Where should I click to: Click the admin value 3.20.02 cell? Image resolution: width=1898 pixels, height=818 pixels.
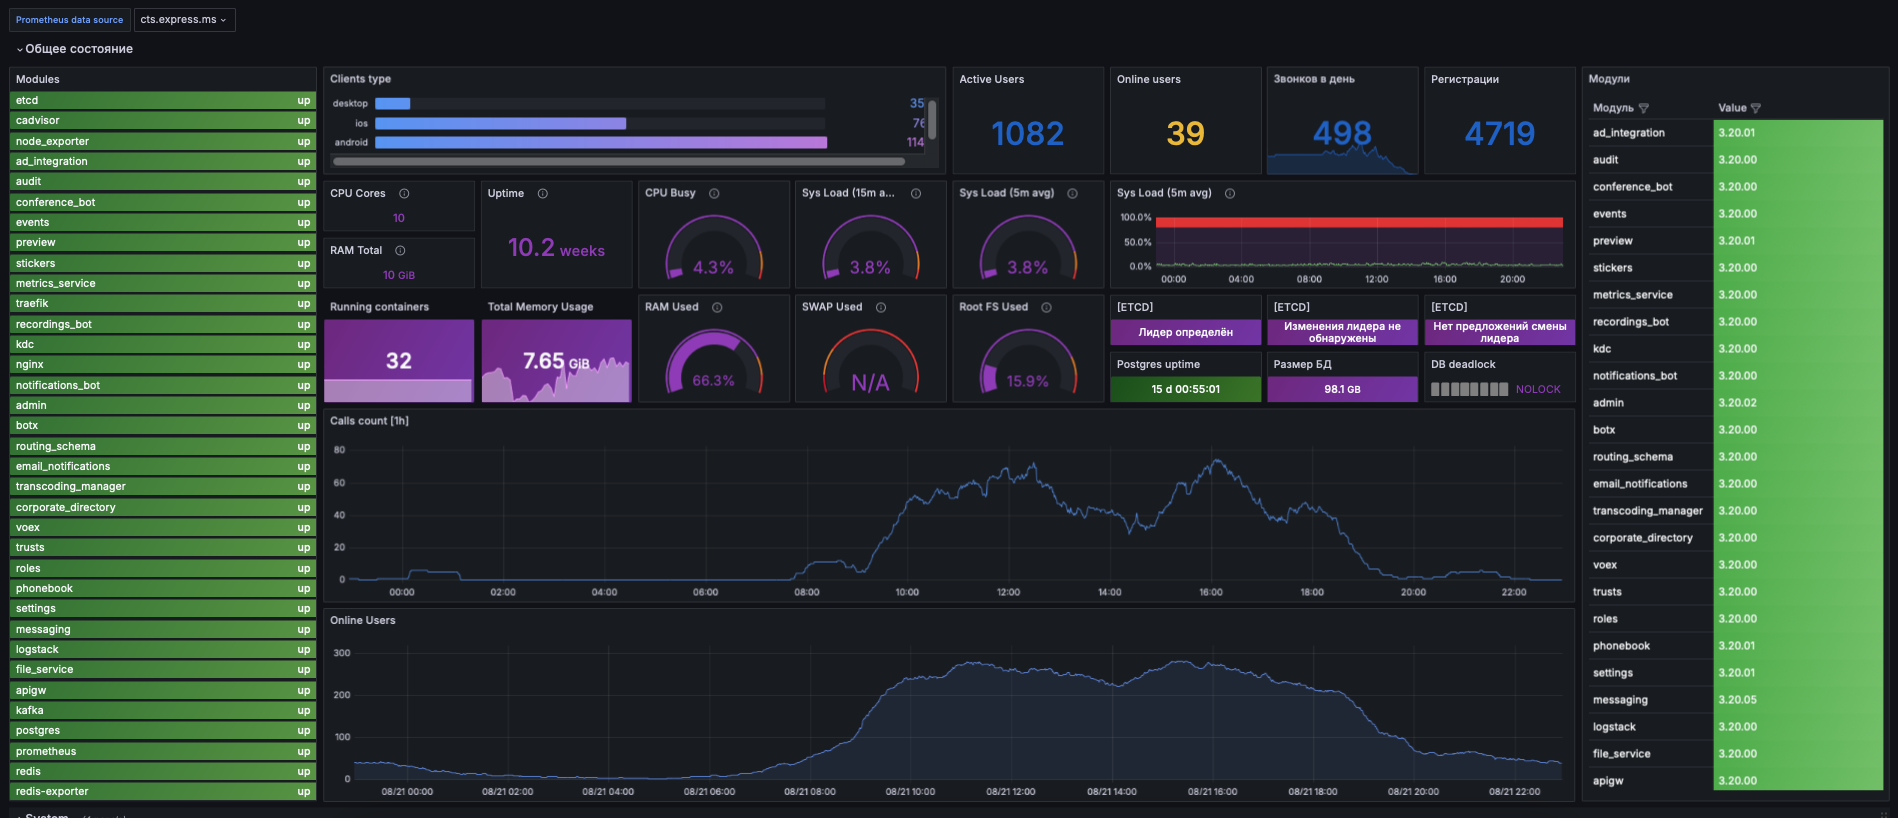1798,403
